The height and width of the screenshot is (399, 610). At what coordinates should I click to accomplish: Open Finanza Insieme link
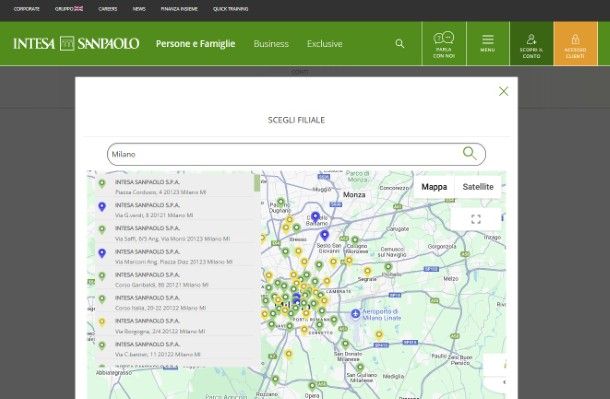[x=179, y=9]
